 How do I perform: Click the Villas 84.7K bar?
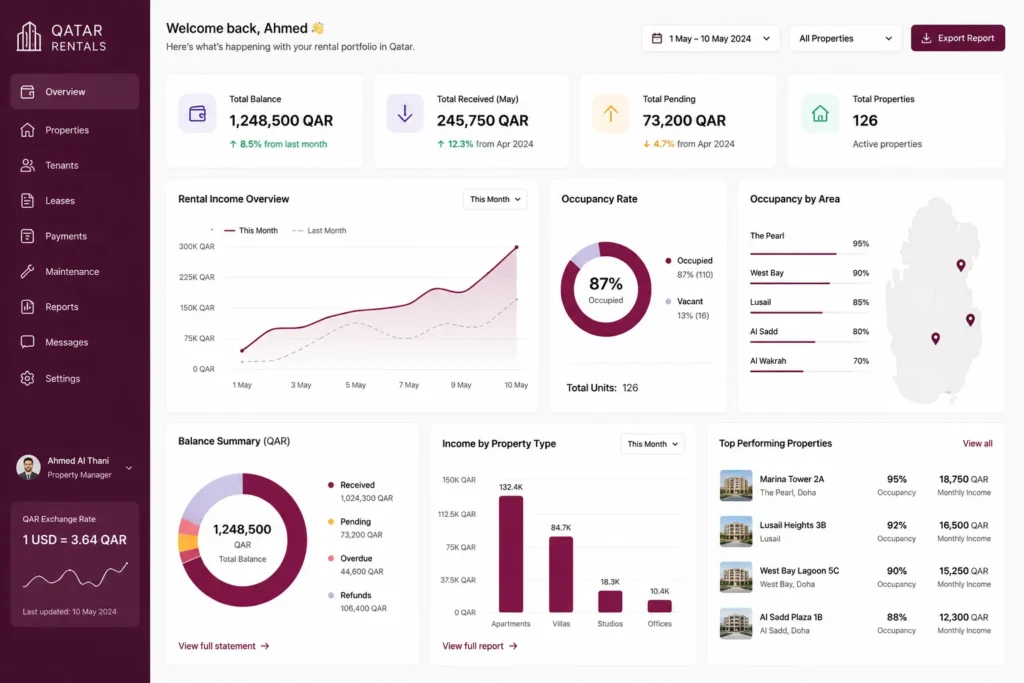click(561, 575)
